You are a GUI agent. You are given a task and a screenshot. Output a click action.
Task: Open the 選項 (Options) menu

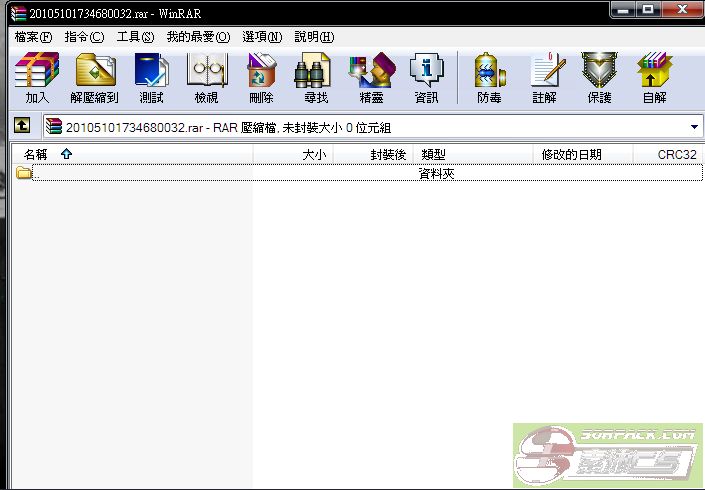pos(260,37)
